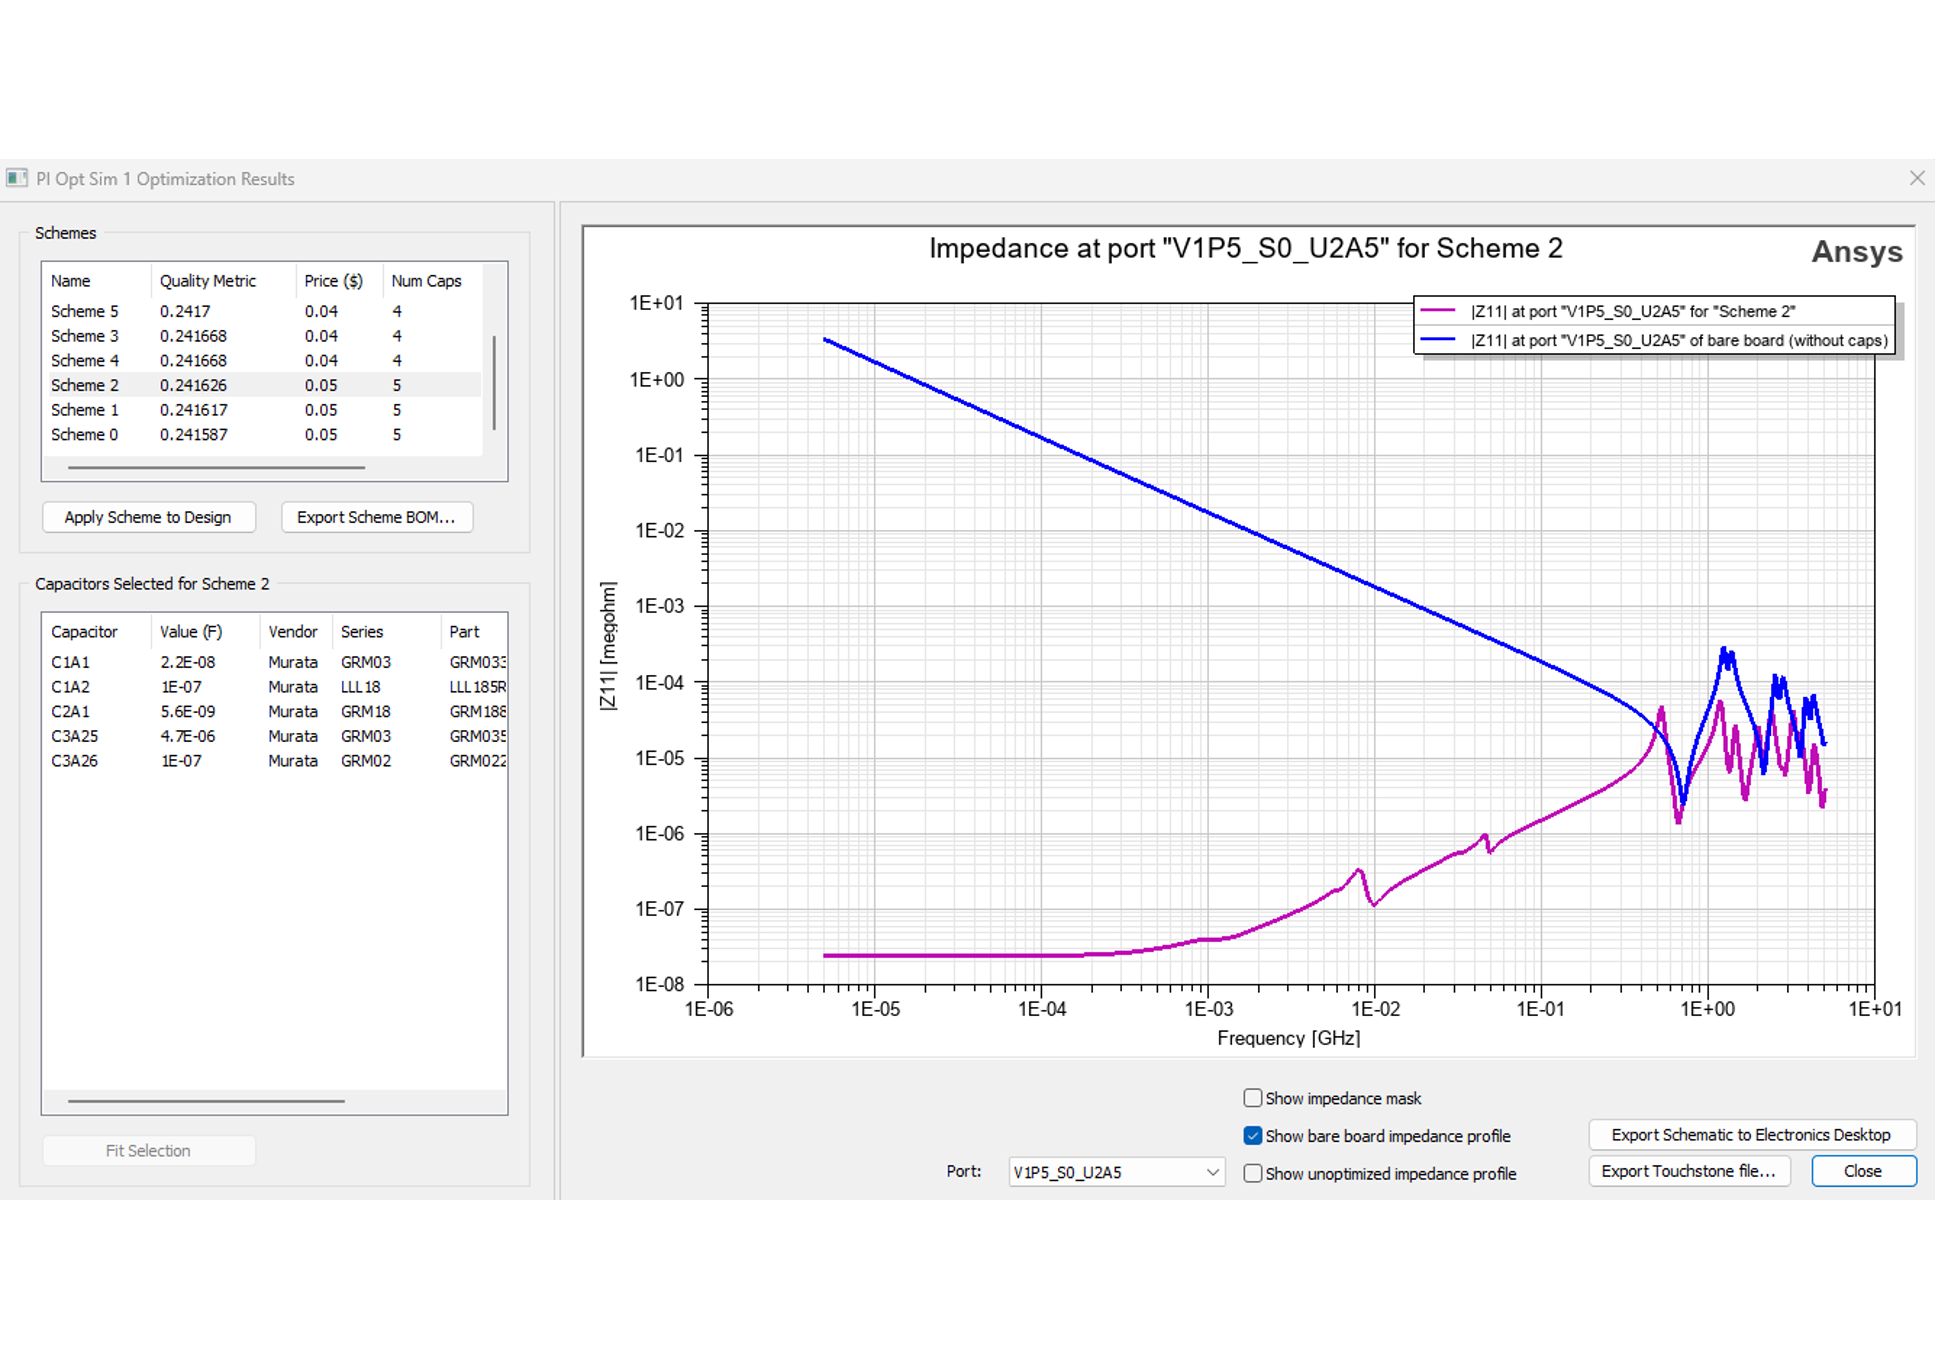Click the Schemes list vertical scrollbar

pos(494,383)
